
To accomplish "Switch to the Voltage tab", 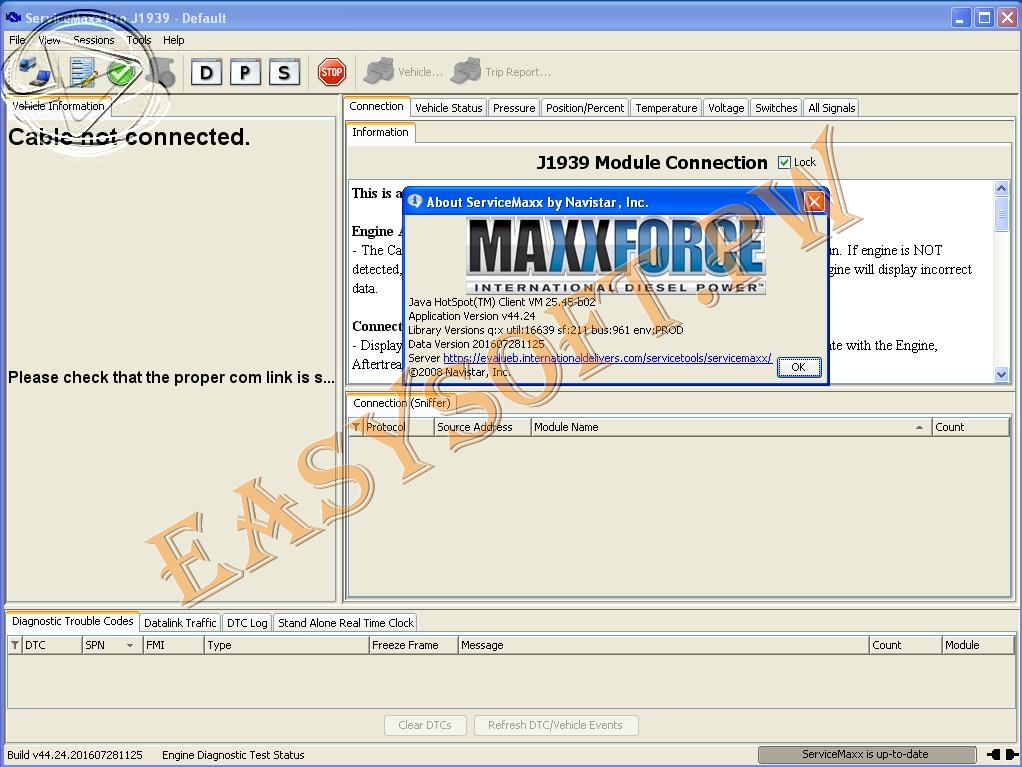I will point(726,108).
